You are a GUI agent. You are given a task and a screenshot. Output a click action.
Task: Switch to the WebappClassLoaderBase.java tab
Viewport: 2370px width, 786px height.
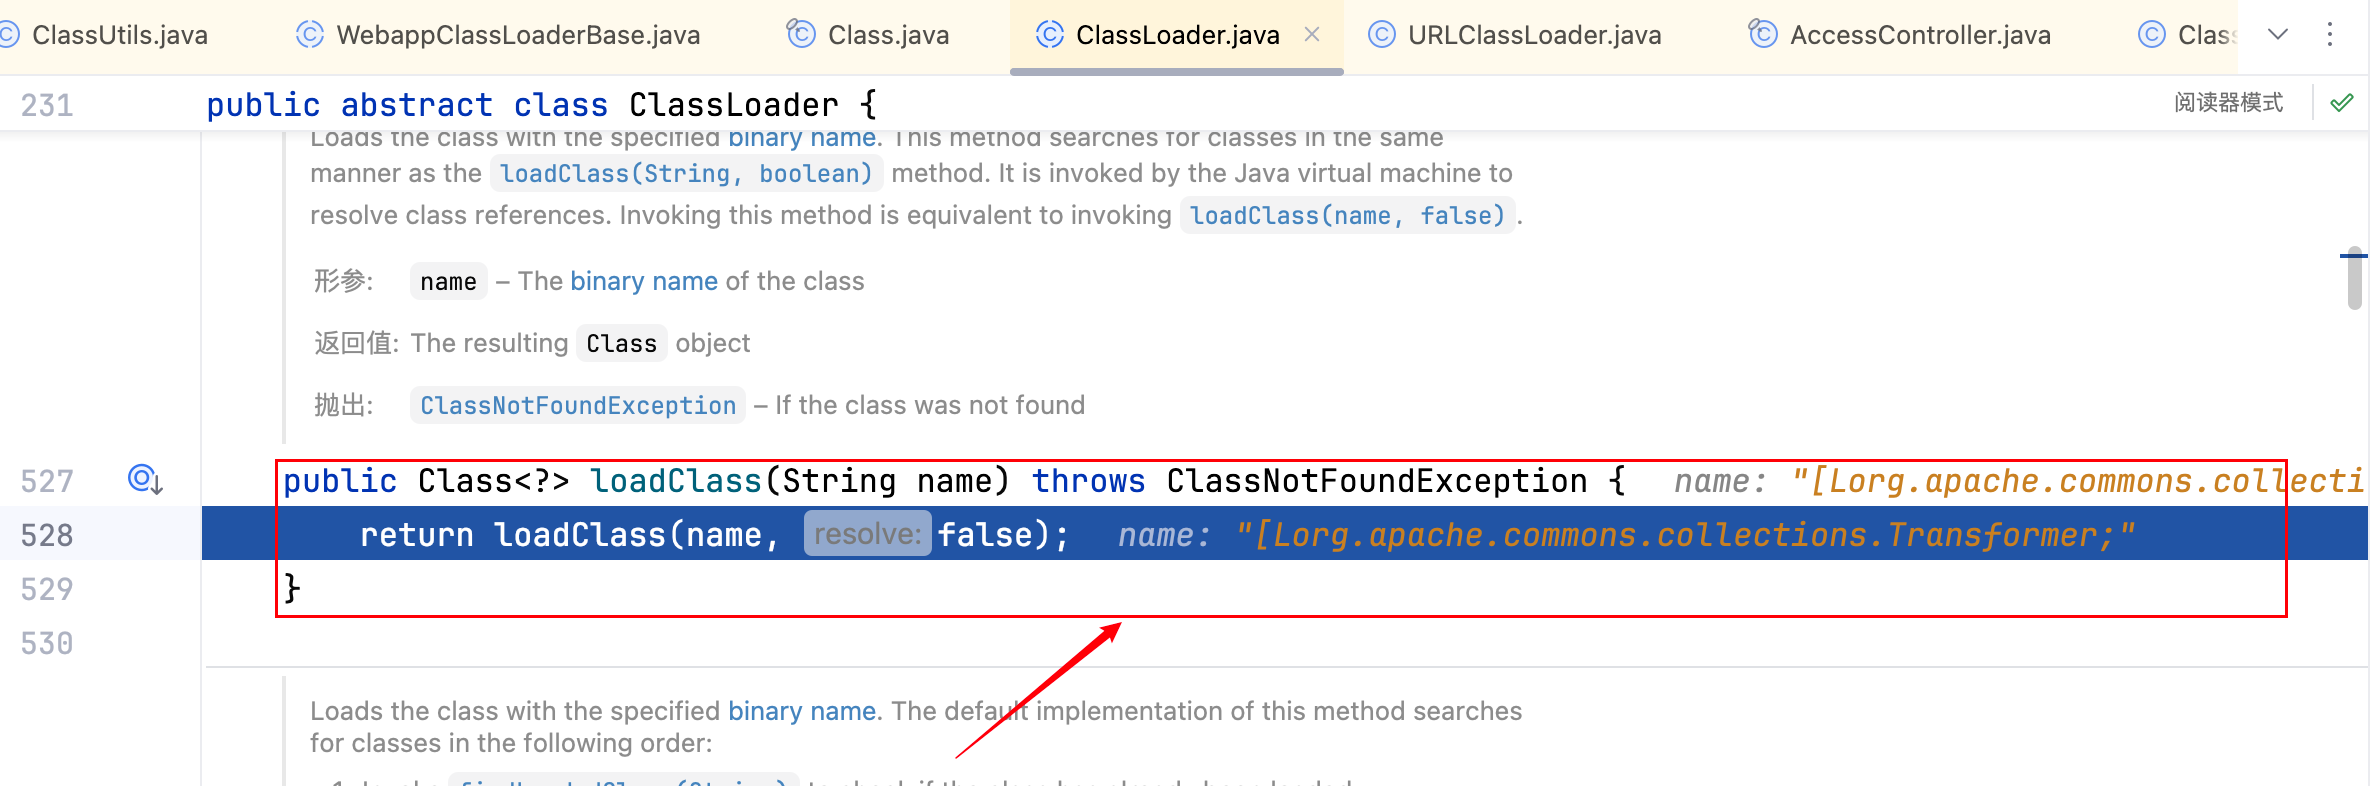518,35
